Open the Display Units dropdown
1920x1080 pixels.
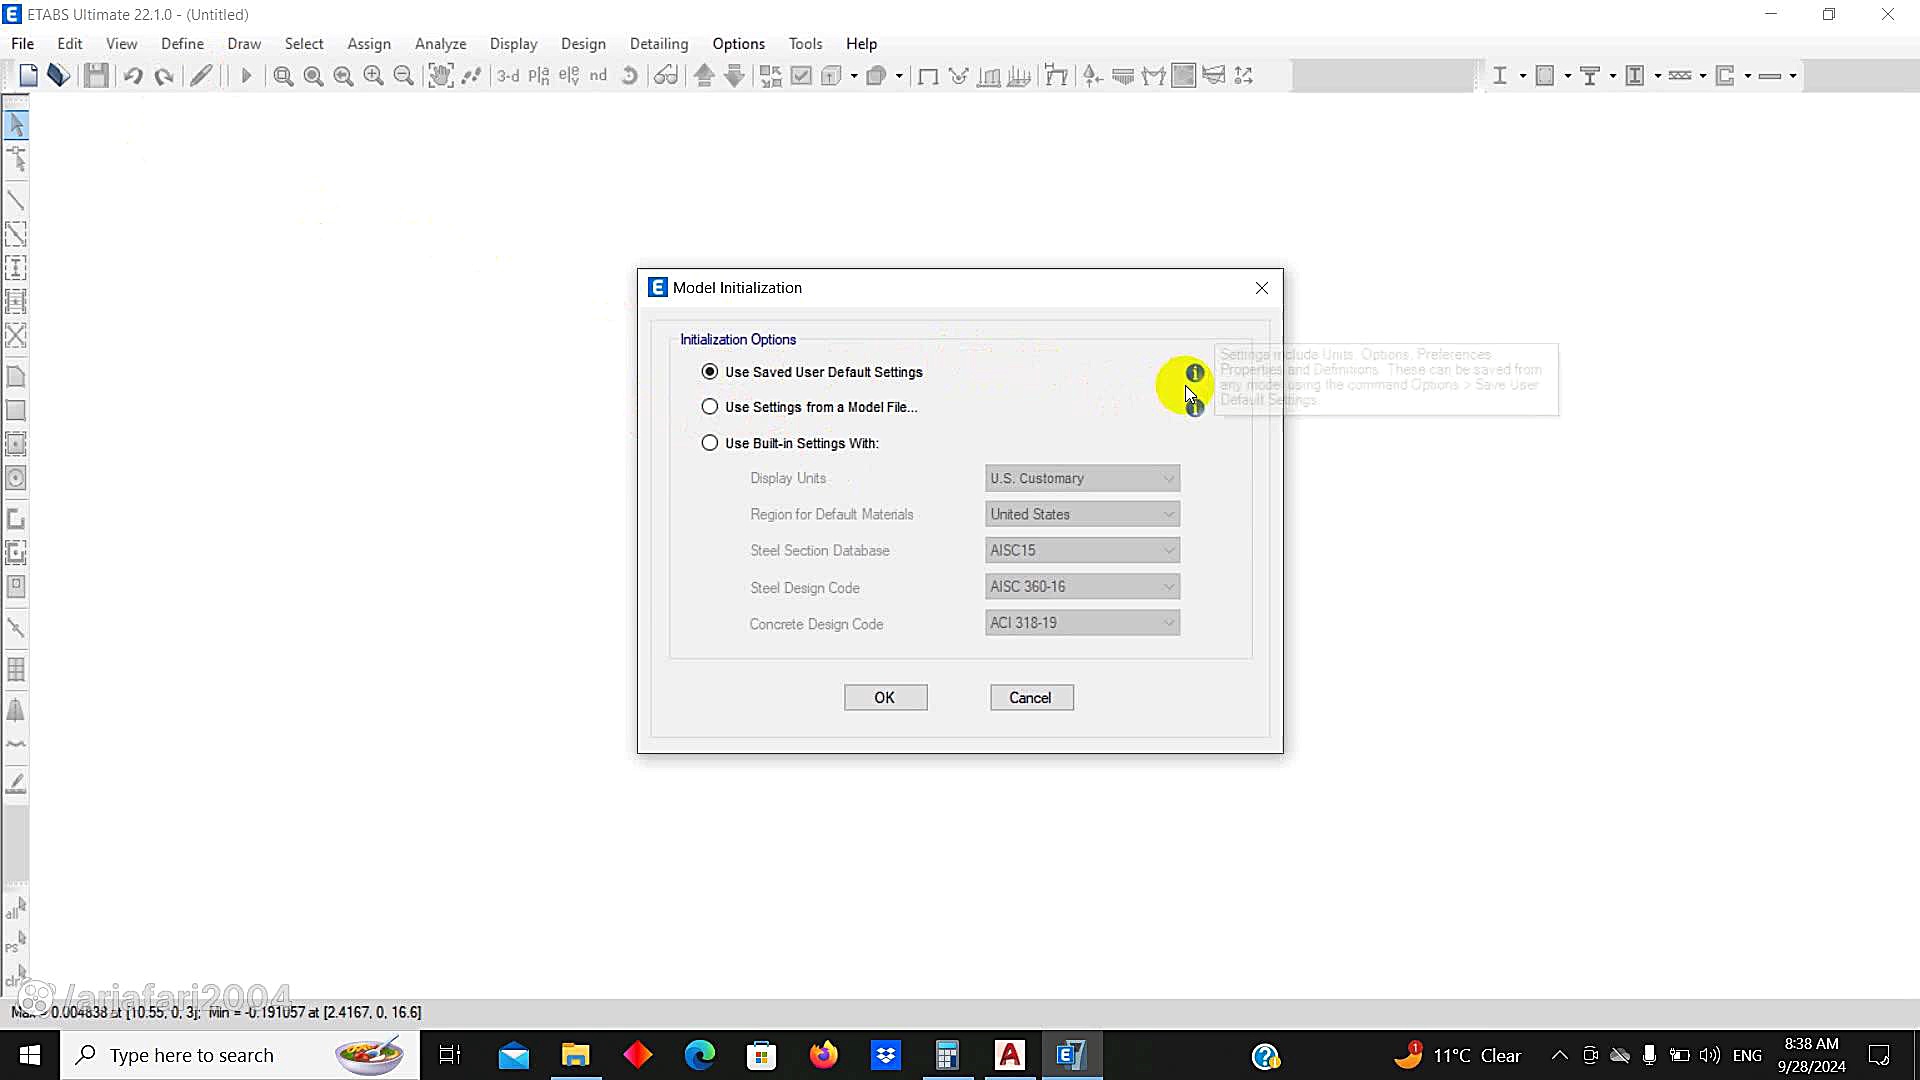pos(1082,478)
